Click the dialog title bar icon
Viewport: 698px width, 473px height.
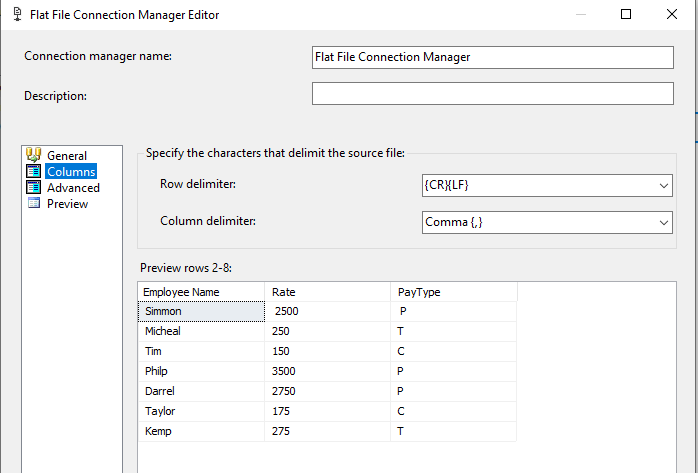tap(13, 15)
